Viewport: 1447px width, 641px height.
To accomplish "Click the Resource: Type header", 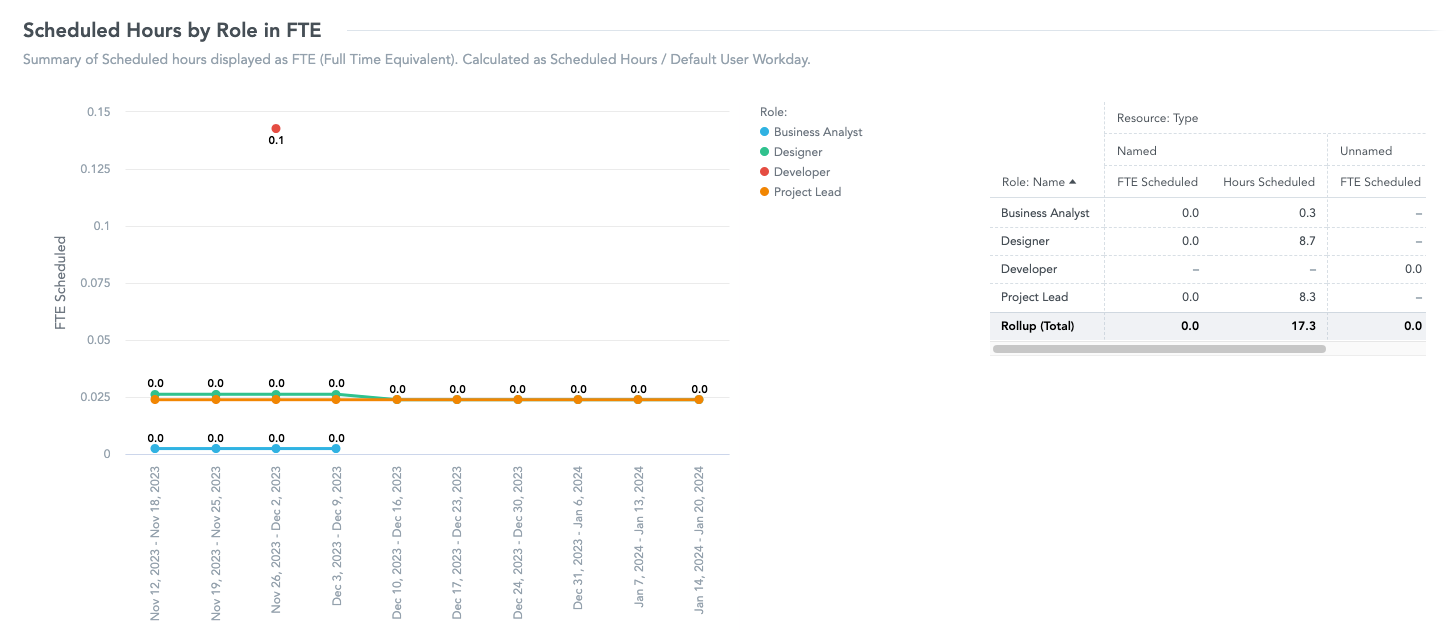I will point(1157,118).
